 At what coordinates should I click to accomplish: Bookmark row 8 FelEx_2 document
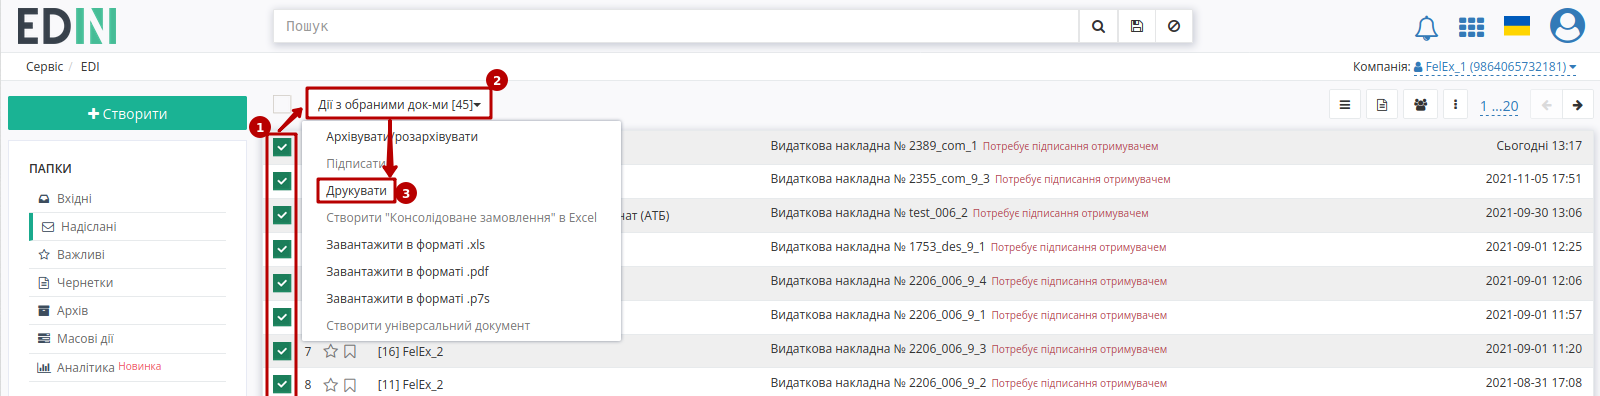click(x=350, y=385)
